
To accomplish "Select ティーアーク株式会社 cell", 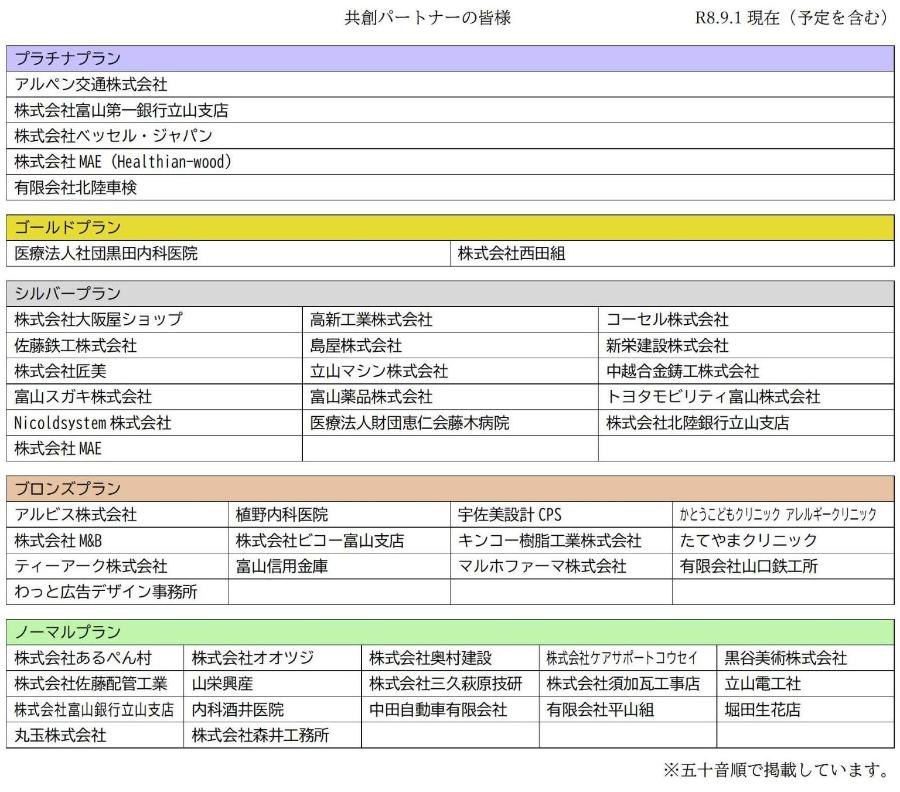I will (x=118, y=566).
